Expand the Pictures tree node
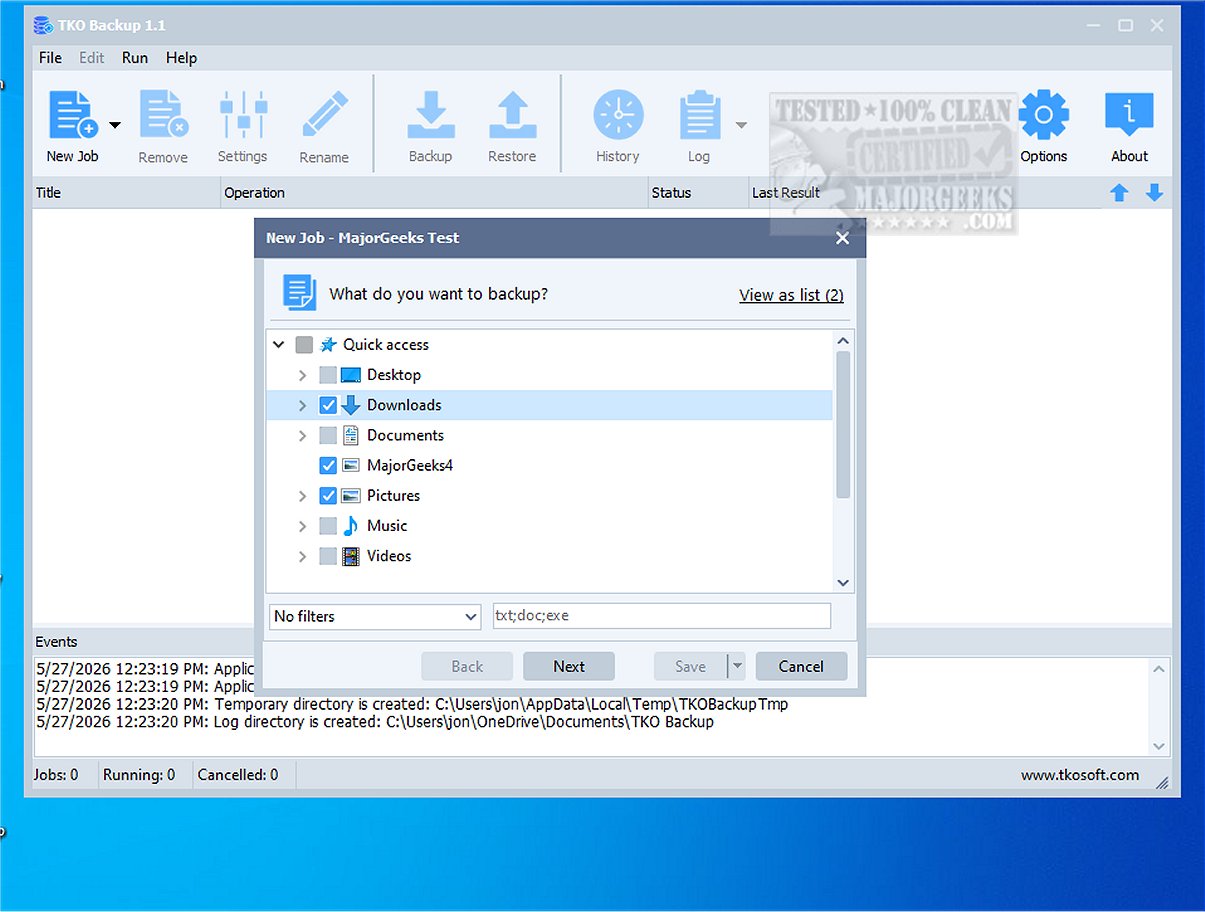Image resolution: width=1205 pixels, height=912 pixels. [303, 496]
